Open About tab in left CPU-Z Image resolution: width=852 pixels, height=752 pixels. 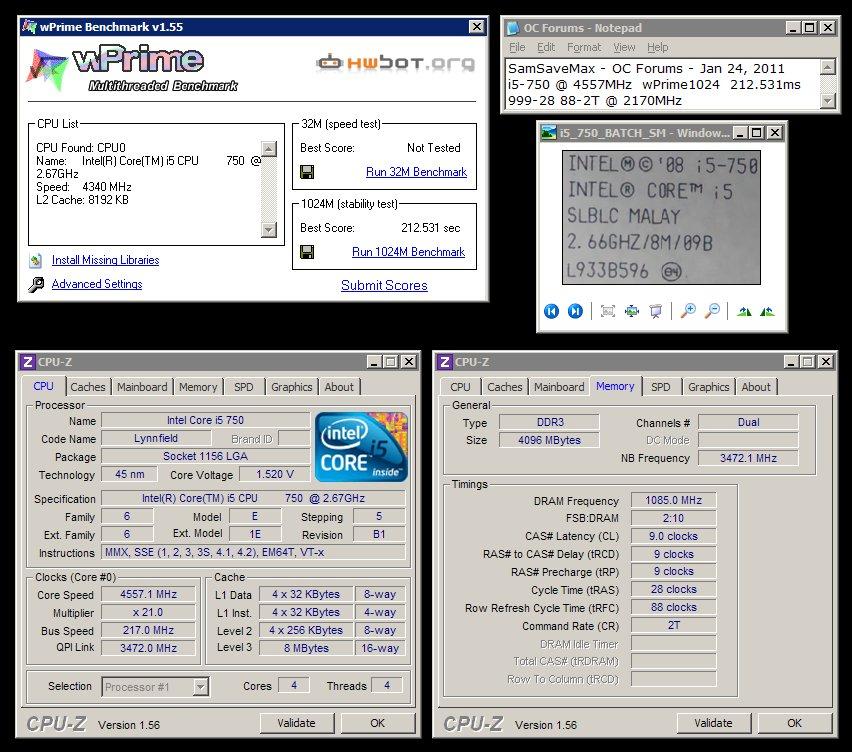coord(339,387)
